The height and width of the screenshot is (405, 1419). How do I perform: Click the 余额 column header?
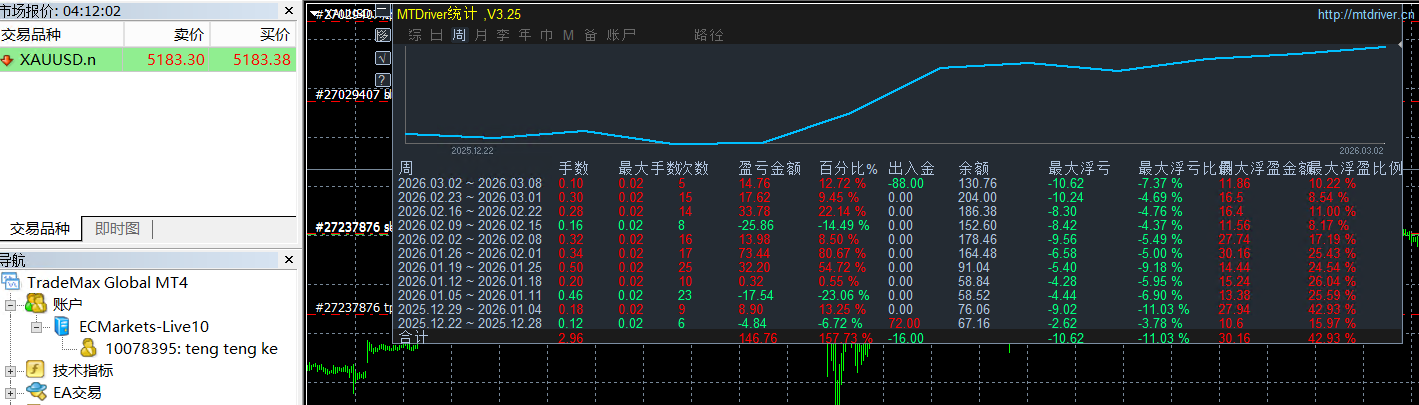973,168
